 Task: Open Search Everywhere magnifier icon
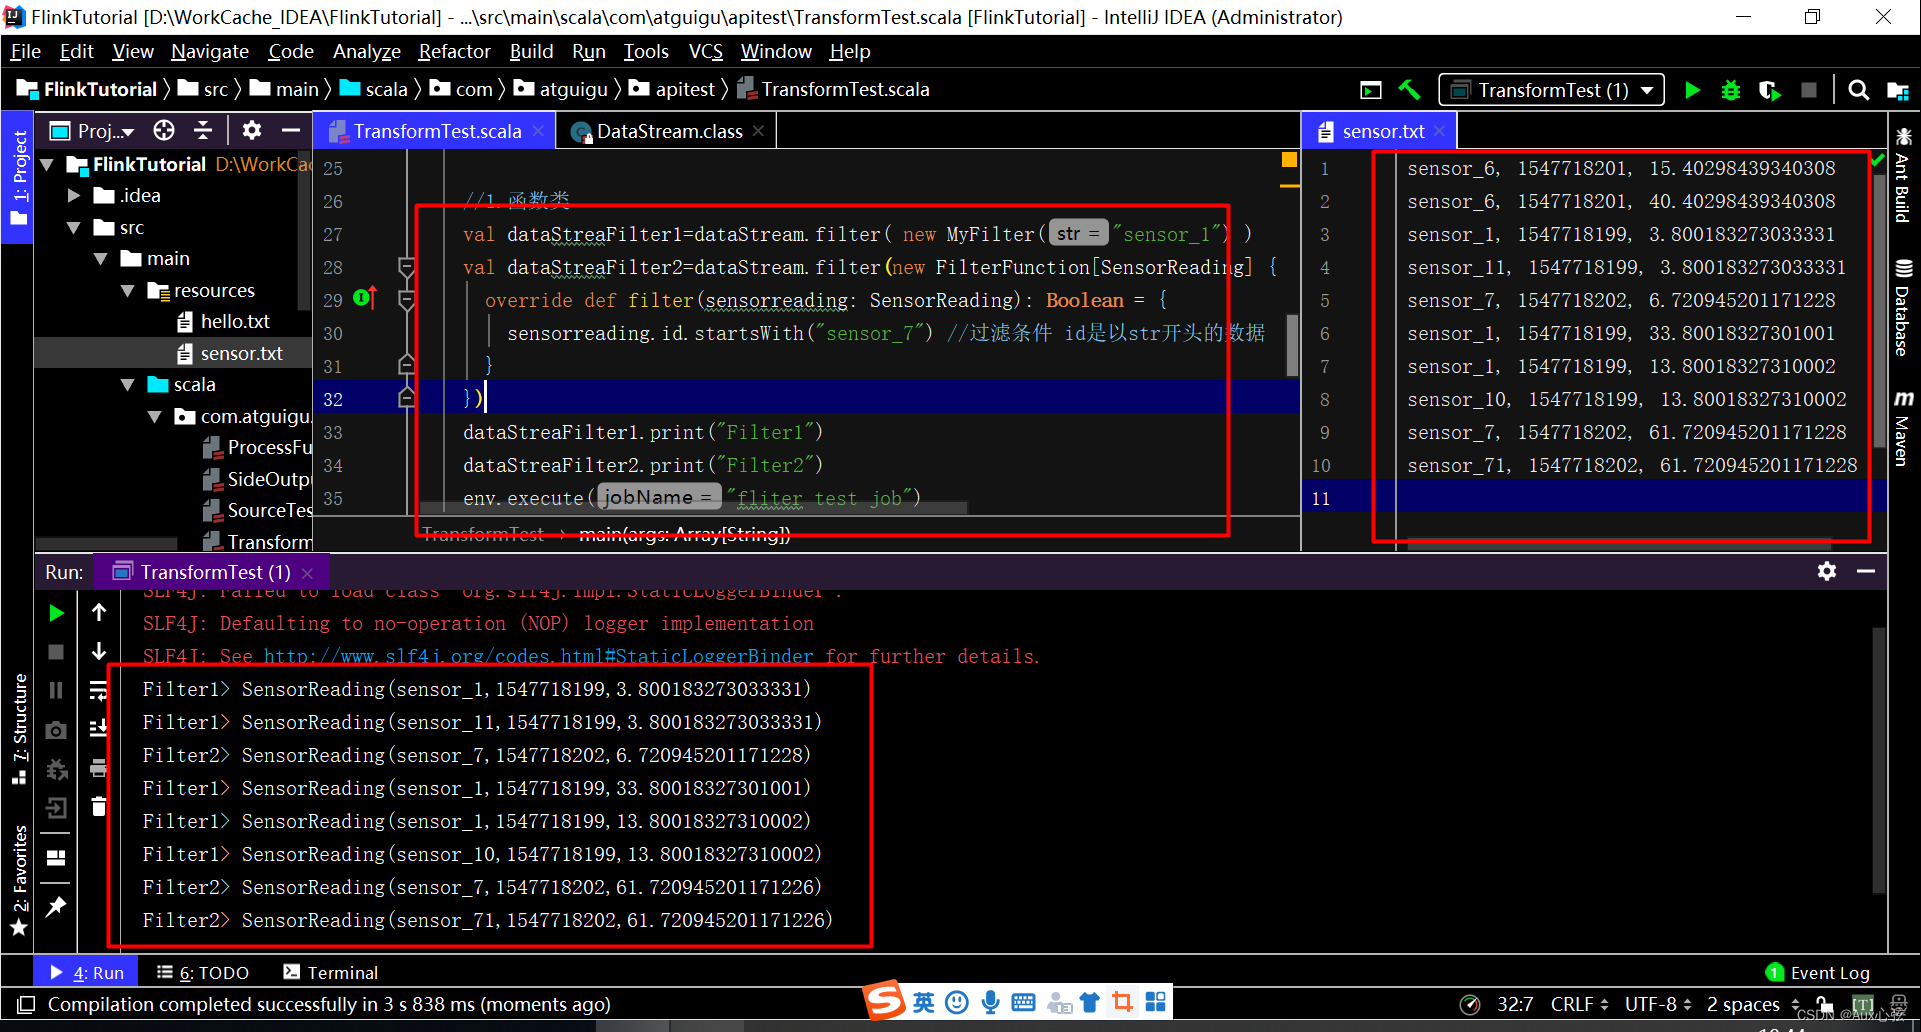pos(1858,89)
